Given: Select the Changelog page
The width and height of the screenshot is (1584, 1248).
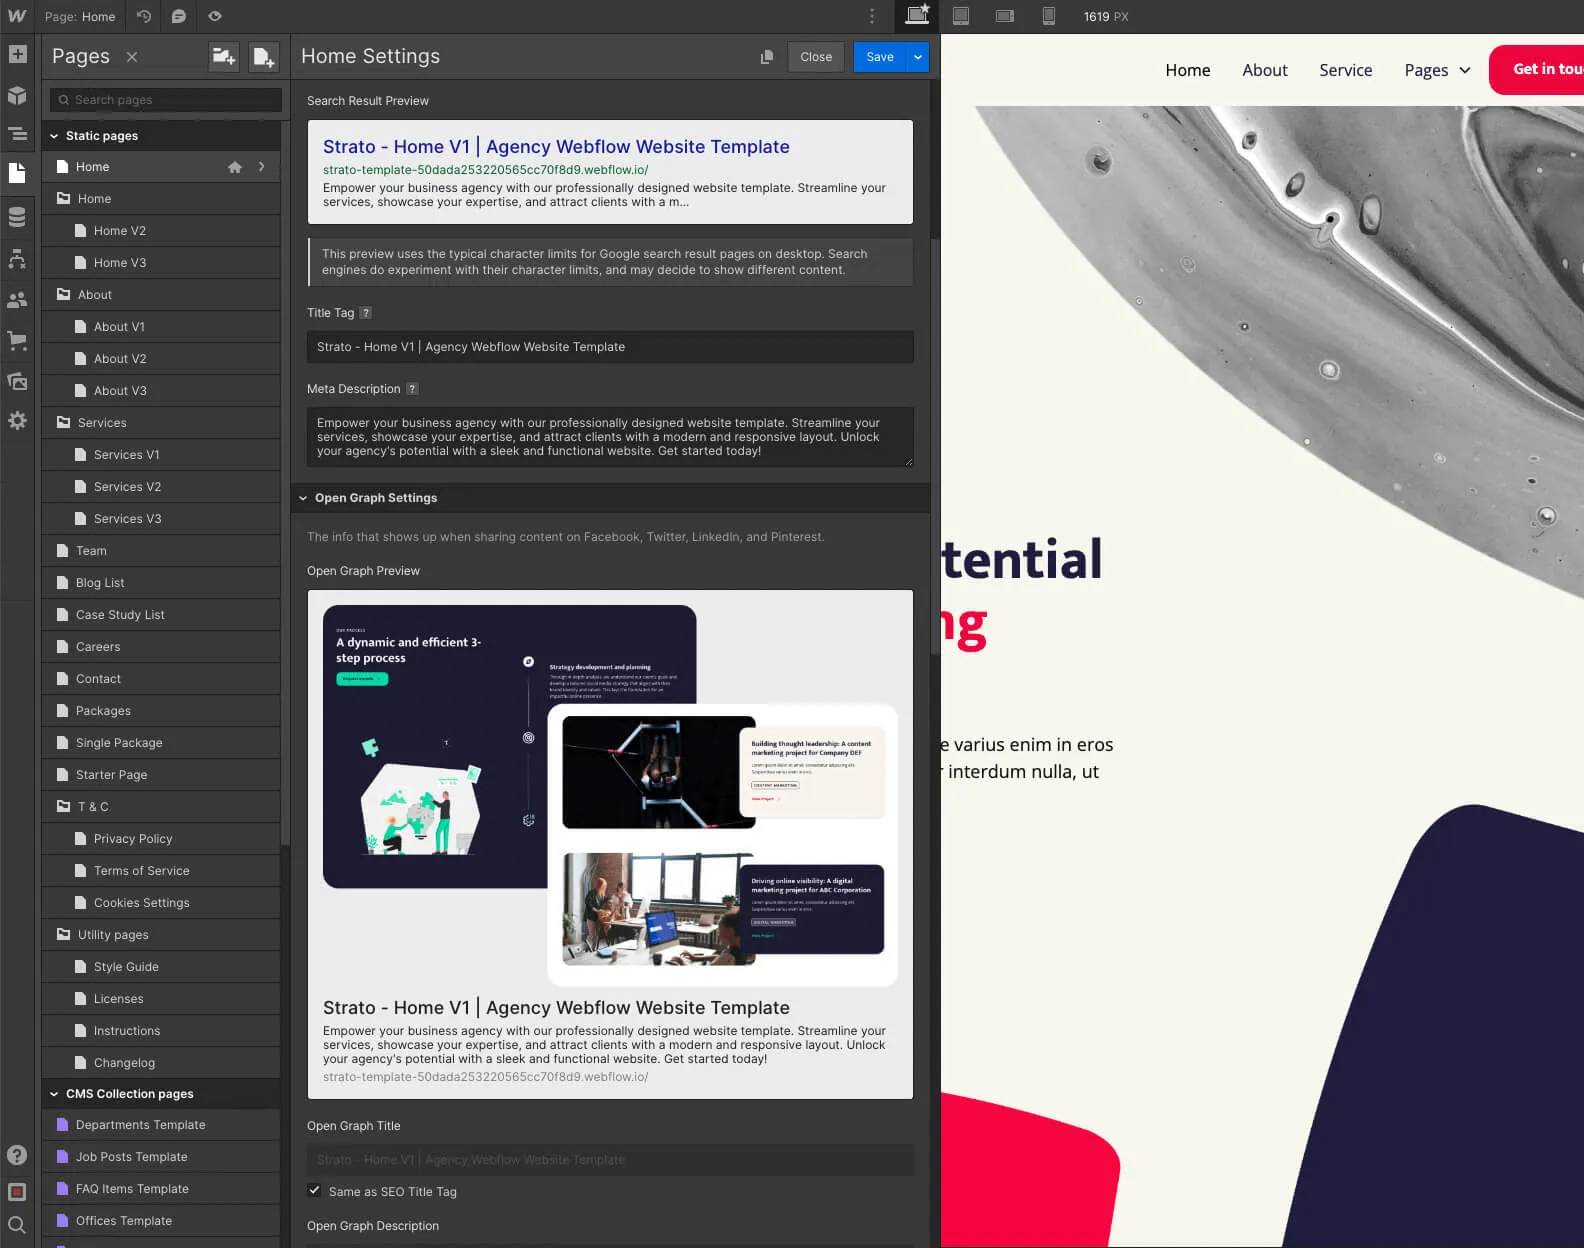Looking at the screenshot, I should coord(161,1063).
